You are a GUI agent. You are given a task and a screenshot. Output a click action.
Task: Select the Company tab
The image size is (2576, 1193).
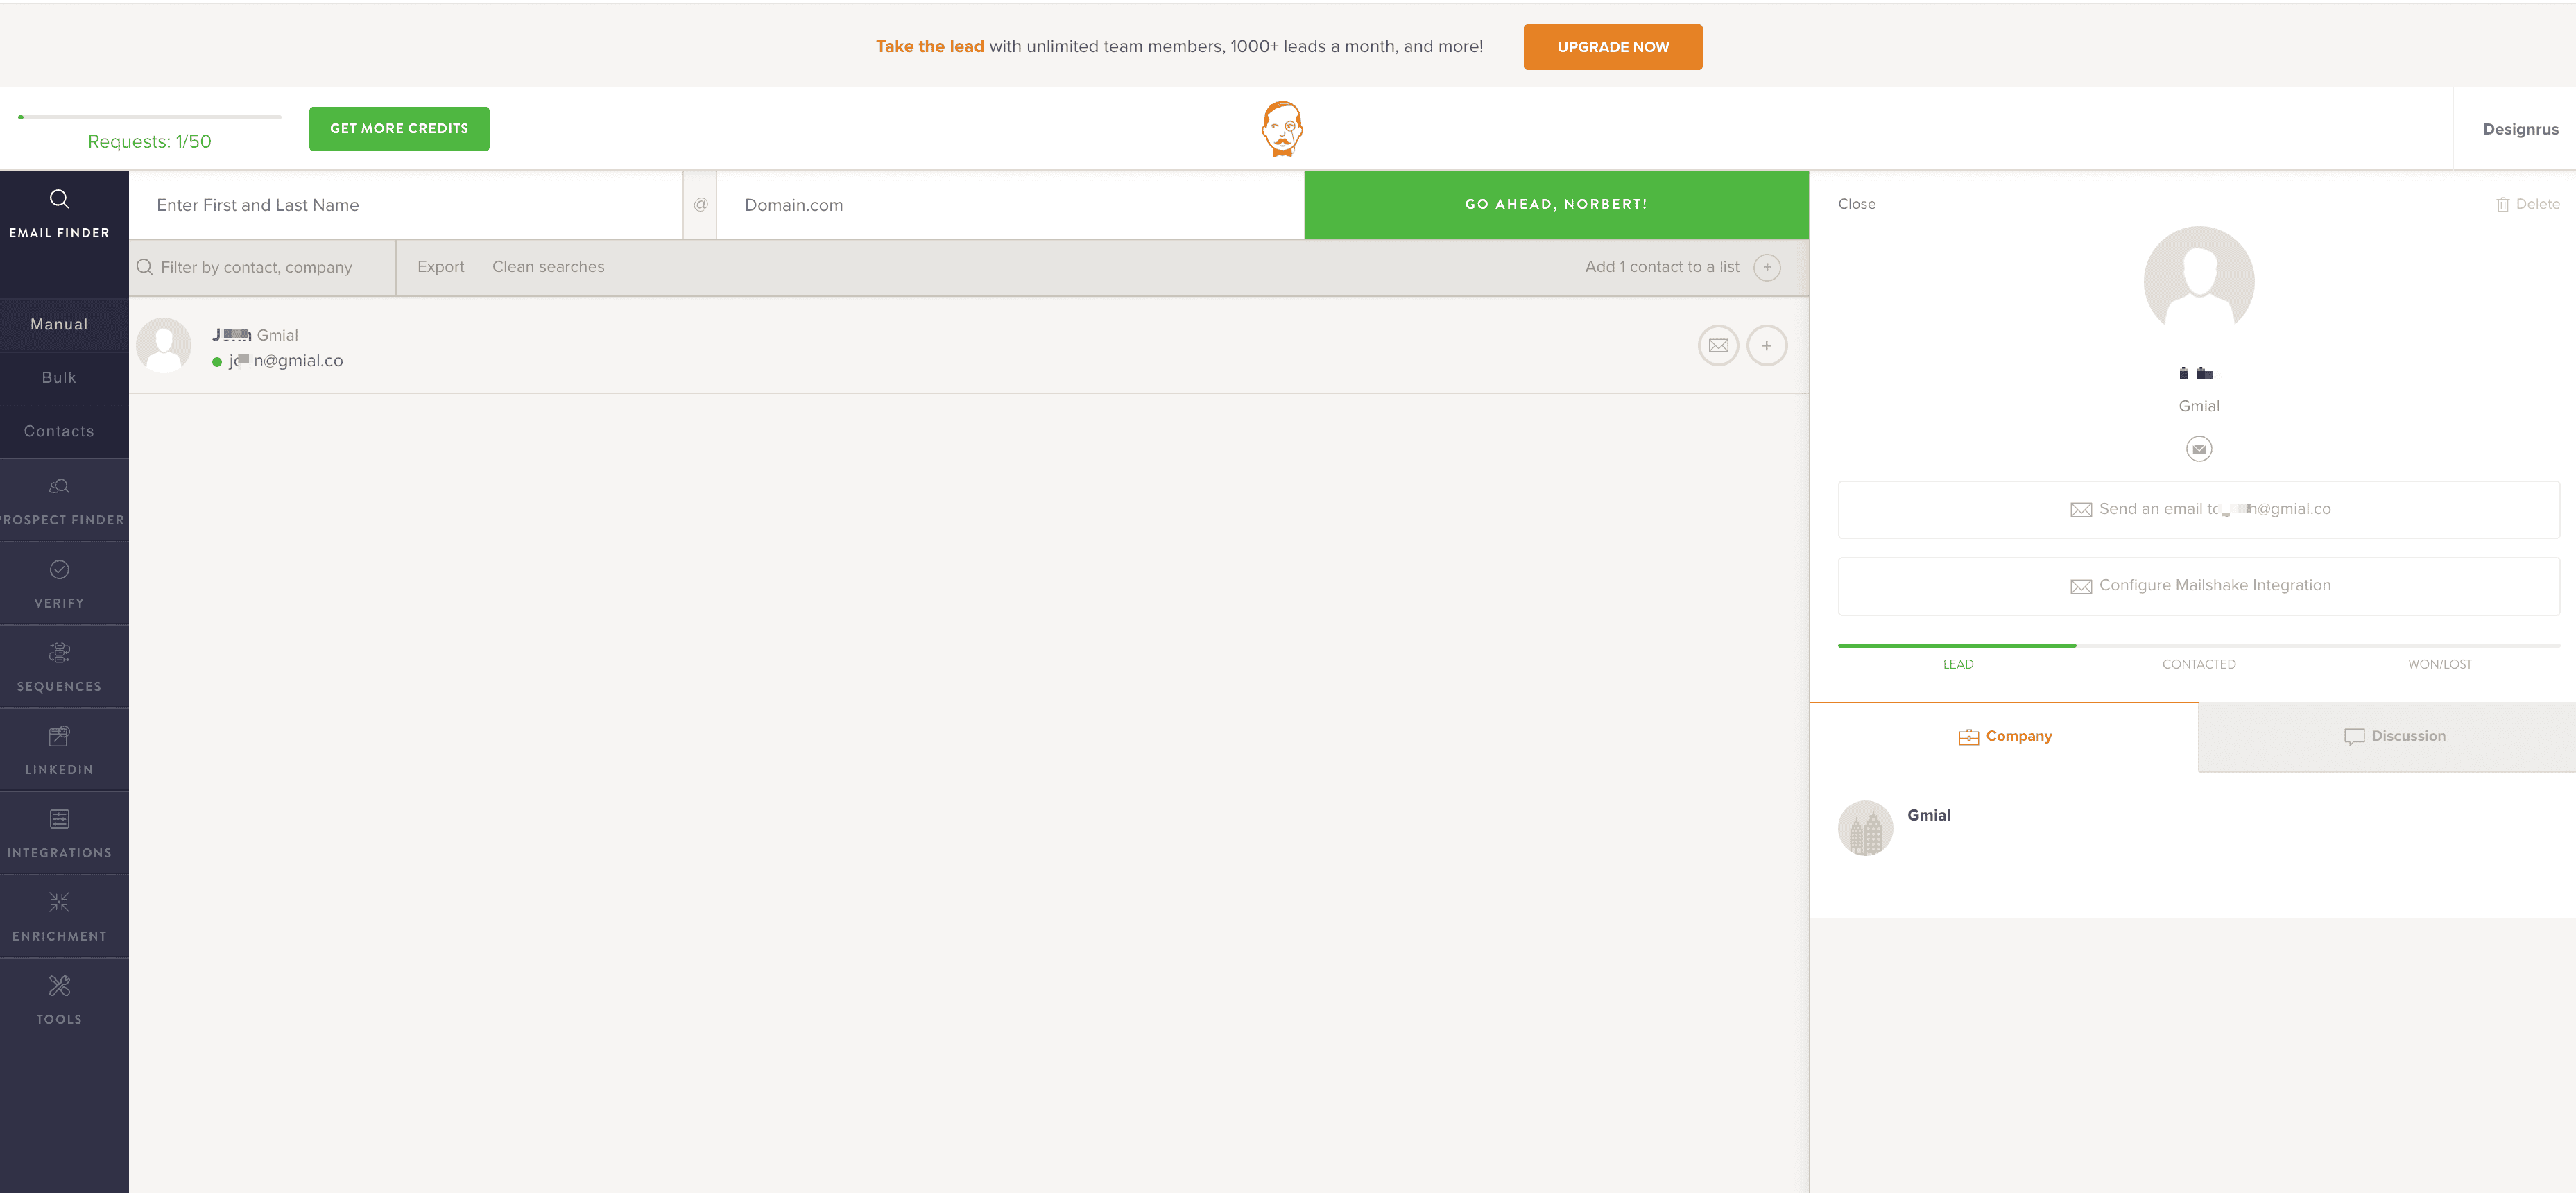pos(2004,736)
